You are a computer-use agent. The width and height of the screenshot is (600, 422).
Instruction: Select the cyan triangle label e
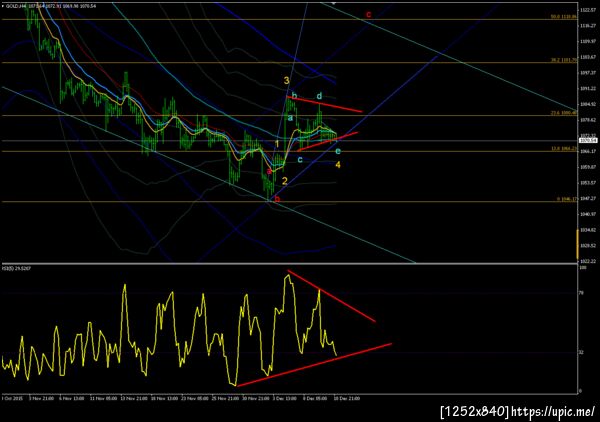click(x=338, y=152)
